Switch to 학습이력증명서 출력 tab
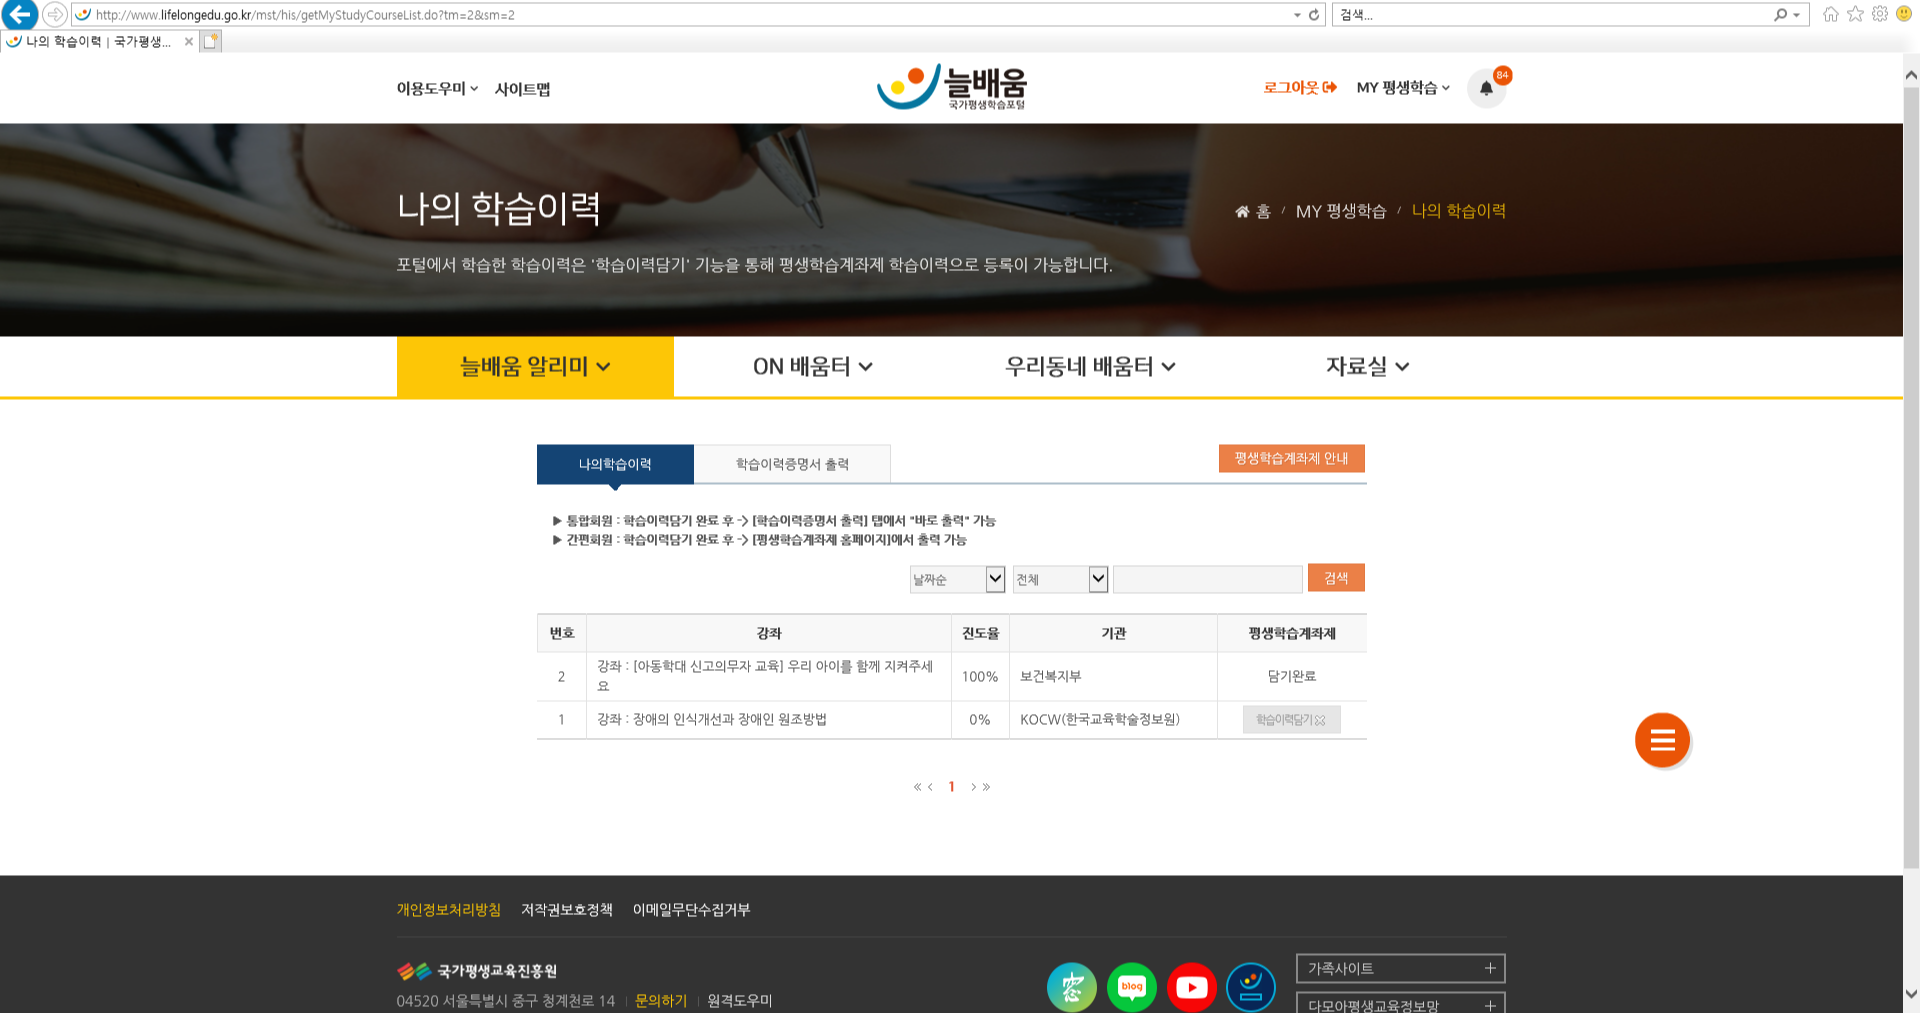Viewport: 1920px width, 1013px height. [x=792, y=464]
